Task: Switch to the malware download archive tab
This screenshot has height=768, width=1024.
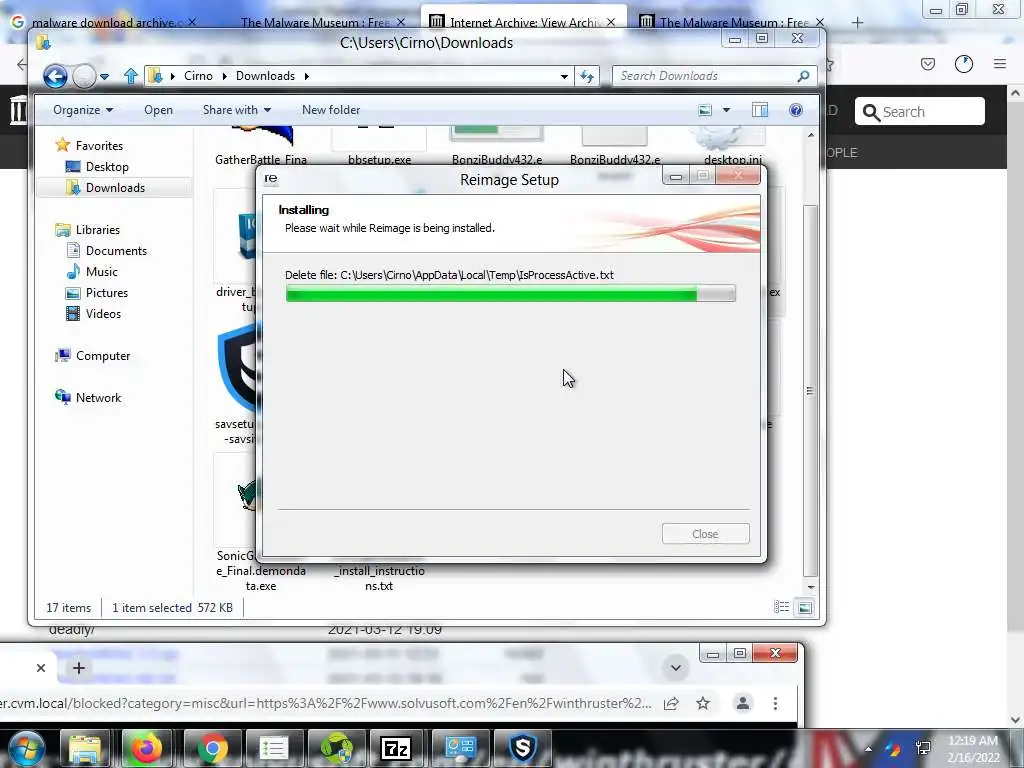Action: pos(104,22)
